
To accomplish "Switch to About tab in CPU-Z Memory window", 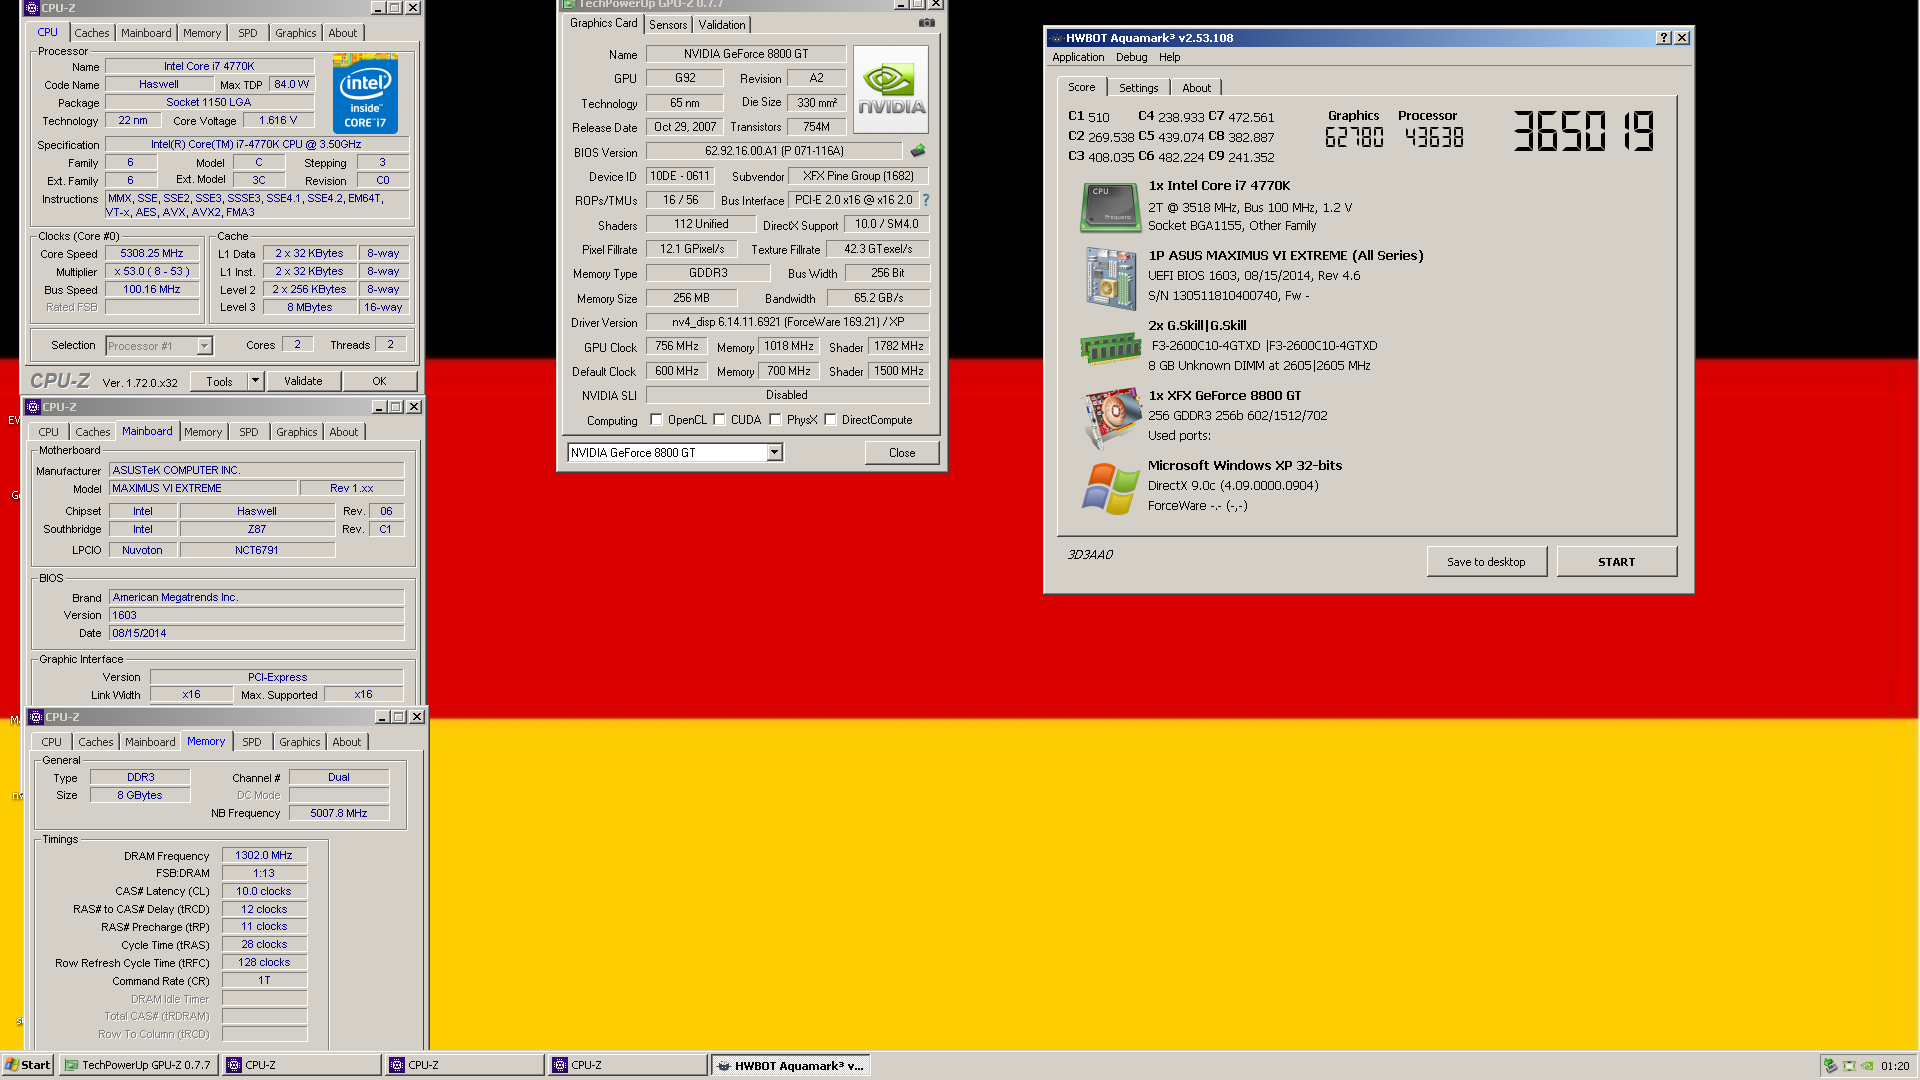I will 347,742.
